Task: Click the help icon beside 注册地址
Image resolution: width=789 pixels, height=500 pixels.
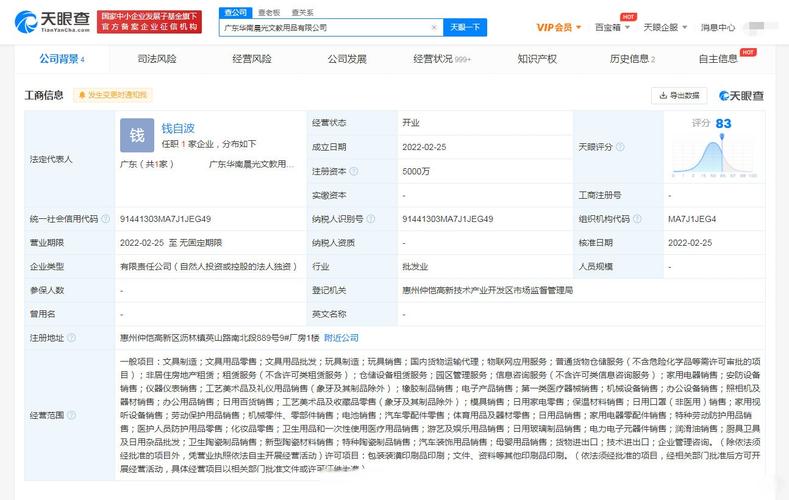Action: (x=71, y=338)
